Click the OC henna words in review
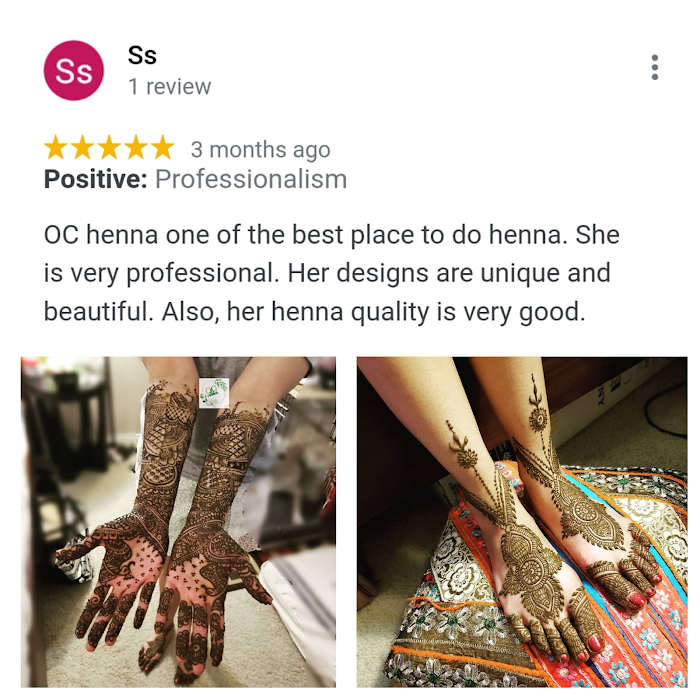 coord(101,235)
